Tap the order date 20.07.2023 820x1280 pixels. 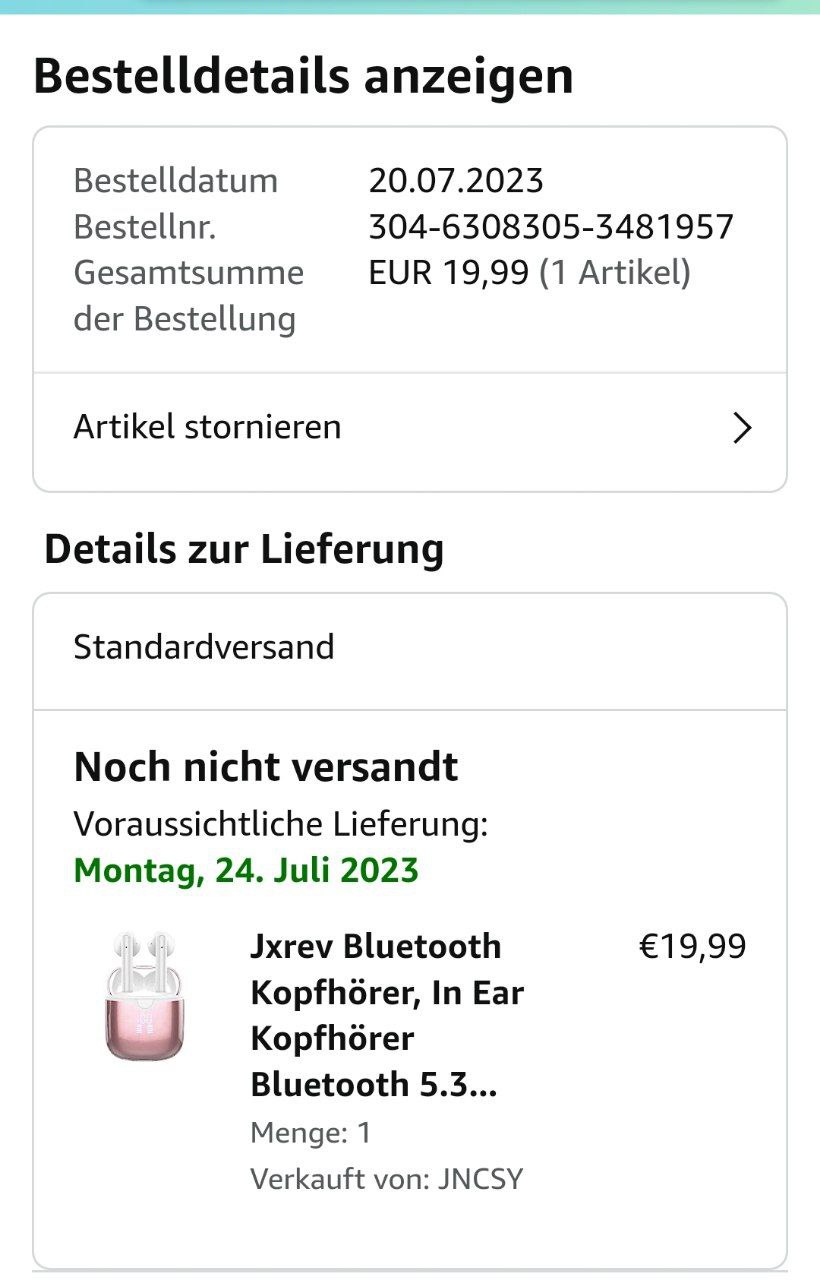coord(456,181)
